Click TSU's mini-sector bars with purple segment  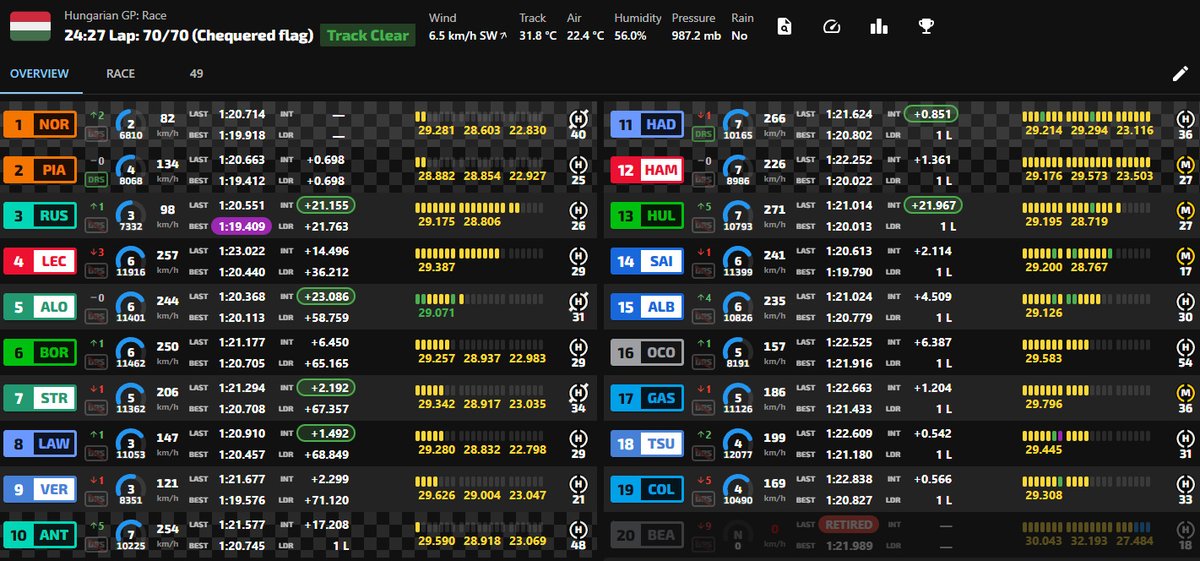[x=1089, y=436]
